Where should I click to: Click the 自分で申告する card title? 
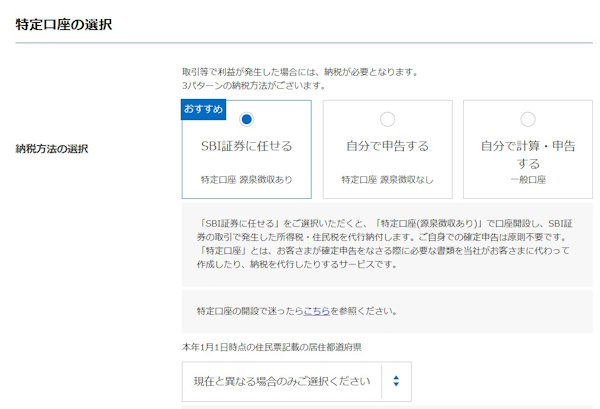pyautogui.click(x=387, y=146)
